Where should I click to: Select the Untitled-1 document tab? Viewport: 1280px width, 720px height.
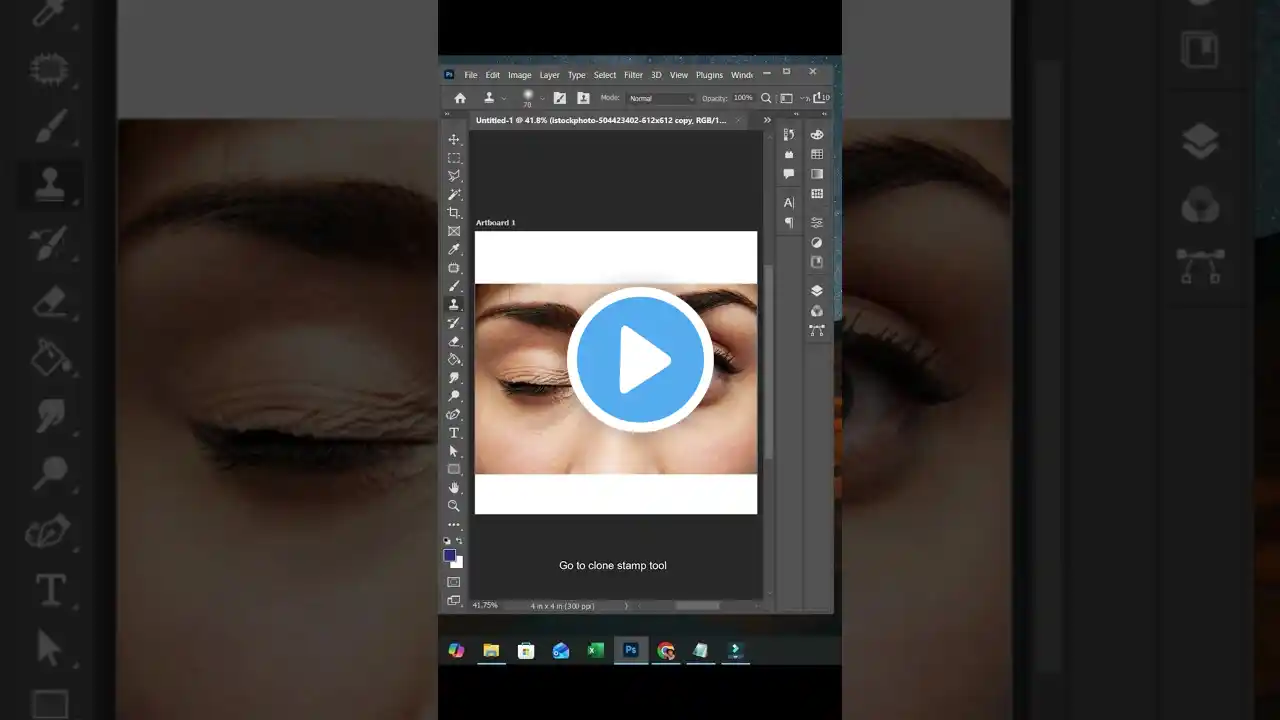[x=601, y=120]
